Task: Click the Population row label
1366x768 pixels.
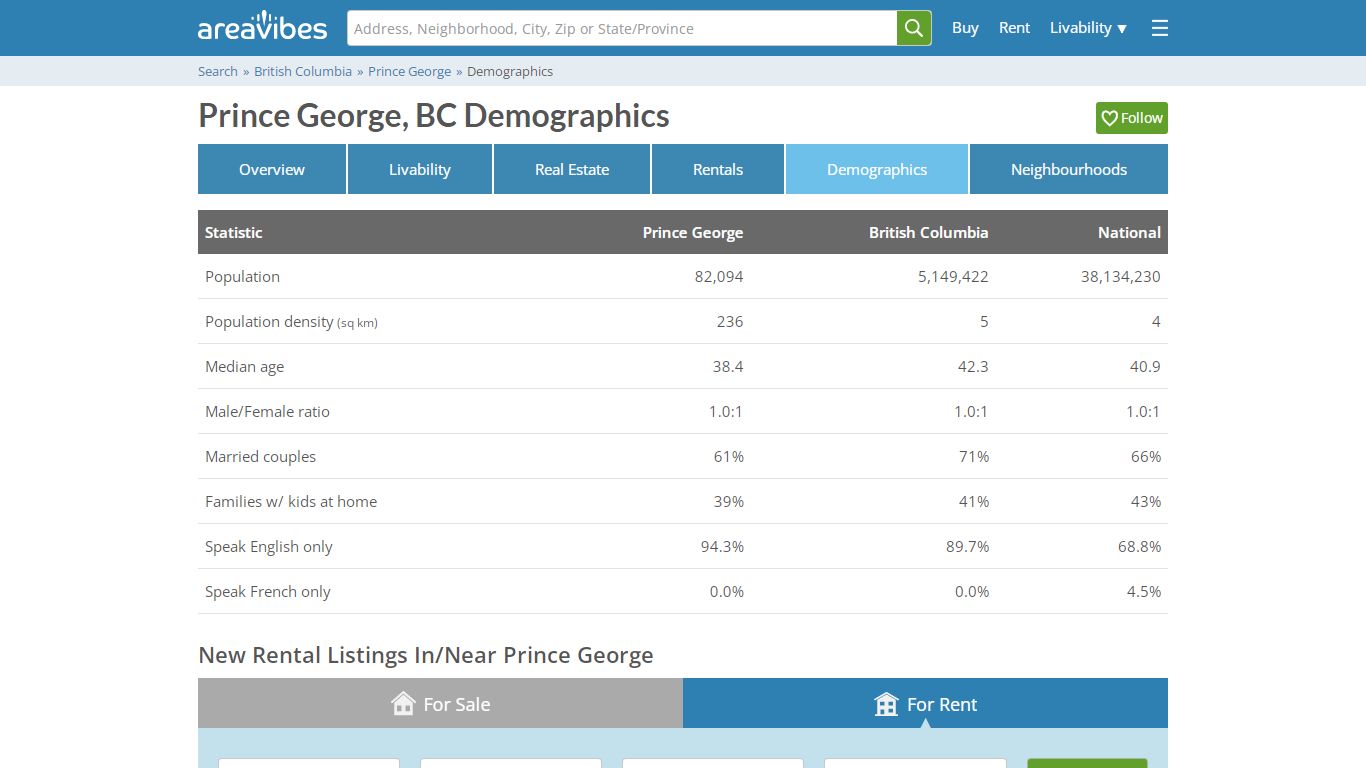Action: 242,276
